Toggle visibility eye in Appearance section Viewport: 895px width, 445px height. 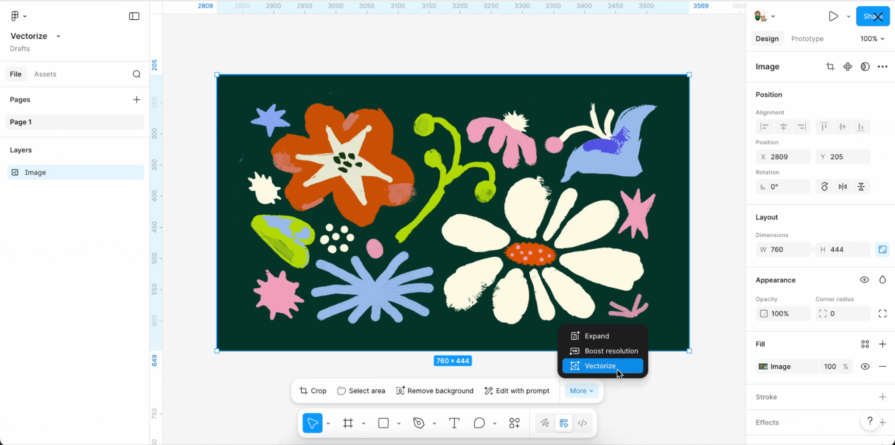point(865,280)
